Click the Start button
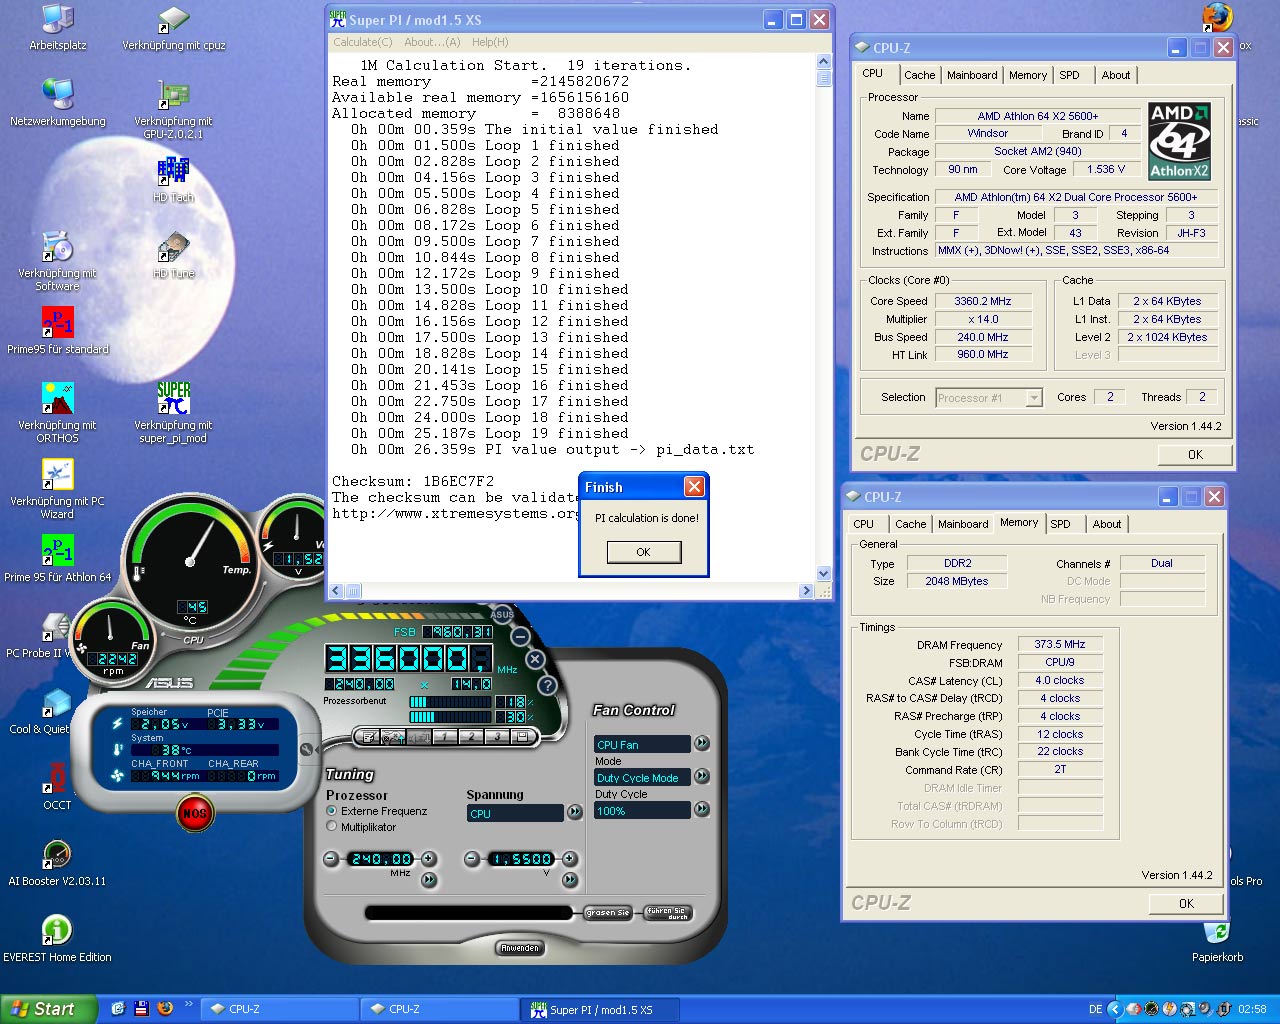1280x1024 pixels. 49,1009
